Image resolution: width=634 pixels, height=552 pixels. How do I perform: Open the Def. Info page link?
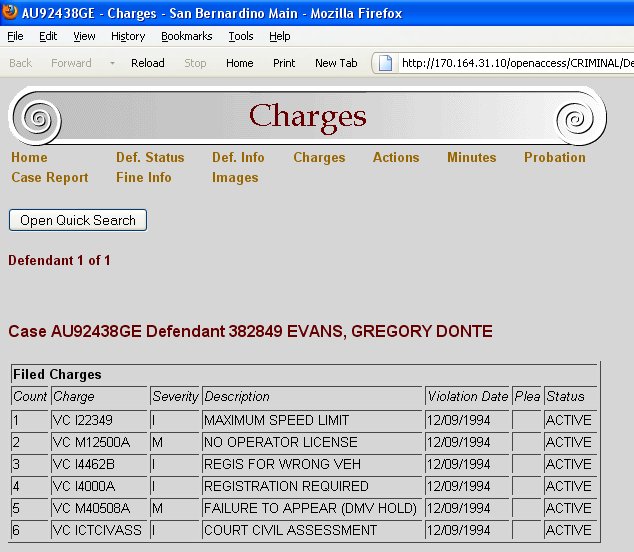tap(238, 157)
